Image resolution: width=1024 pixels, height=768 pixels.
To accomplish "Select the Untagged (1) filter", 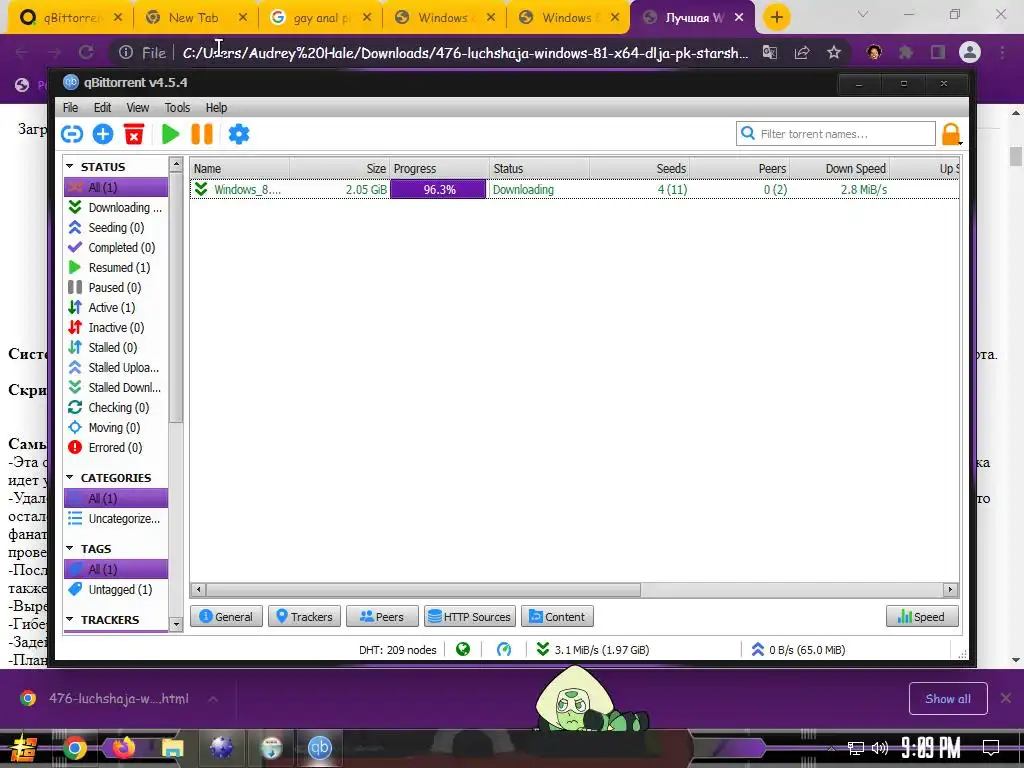I will 116,589.
